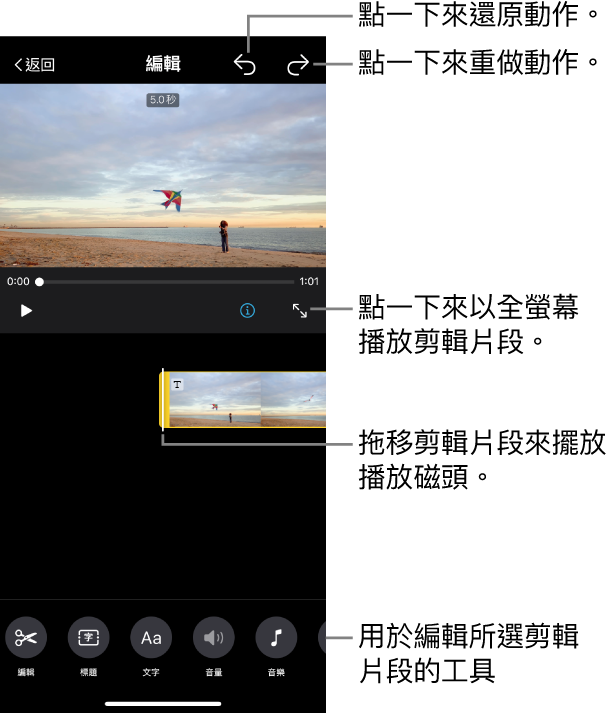Click the middle of the playback progress bar
Viewport: 609px width, 713px height.
pyautogui.click(x=166, y=282)
